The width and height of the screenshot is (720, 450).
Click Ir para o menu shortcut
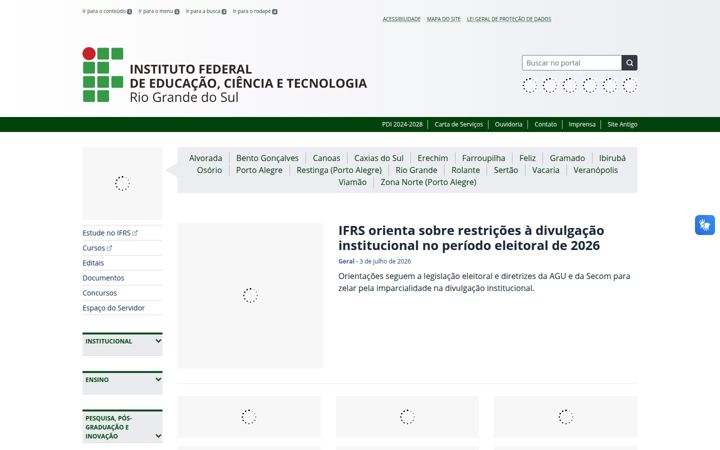click(x=159, y=11)
